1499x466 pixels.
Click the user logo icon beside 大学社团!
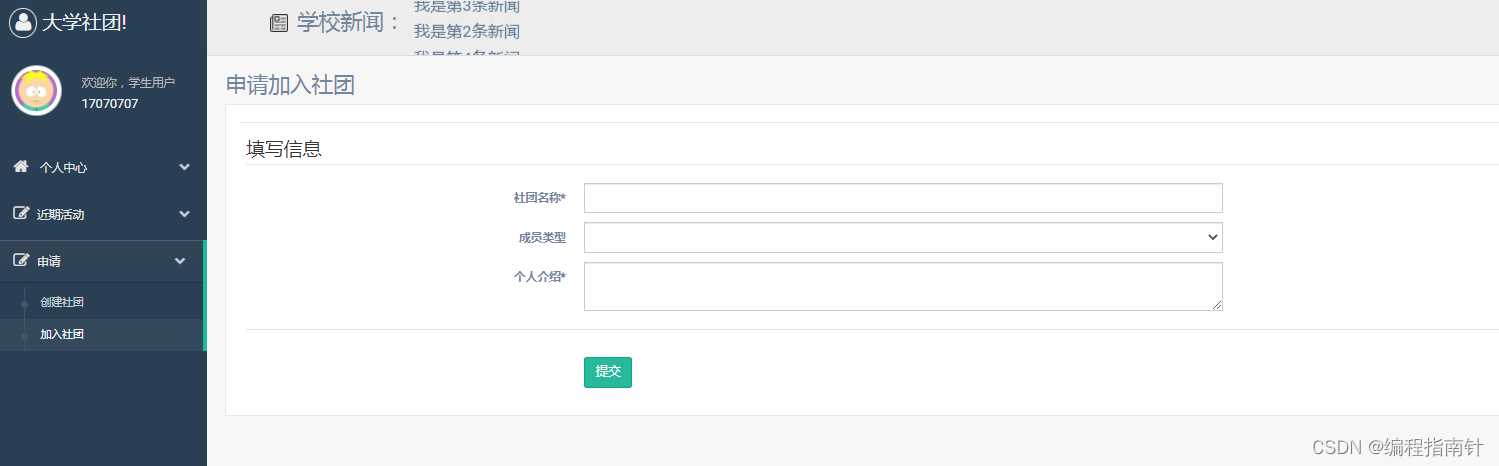(23, 22)
